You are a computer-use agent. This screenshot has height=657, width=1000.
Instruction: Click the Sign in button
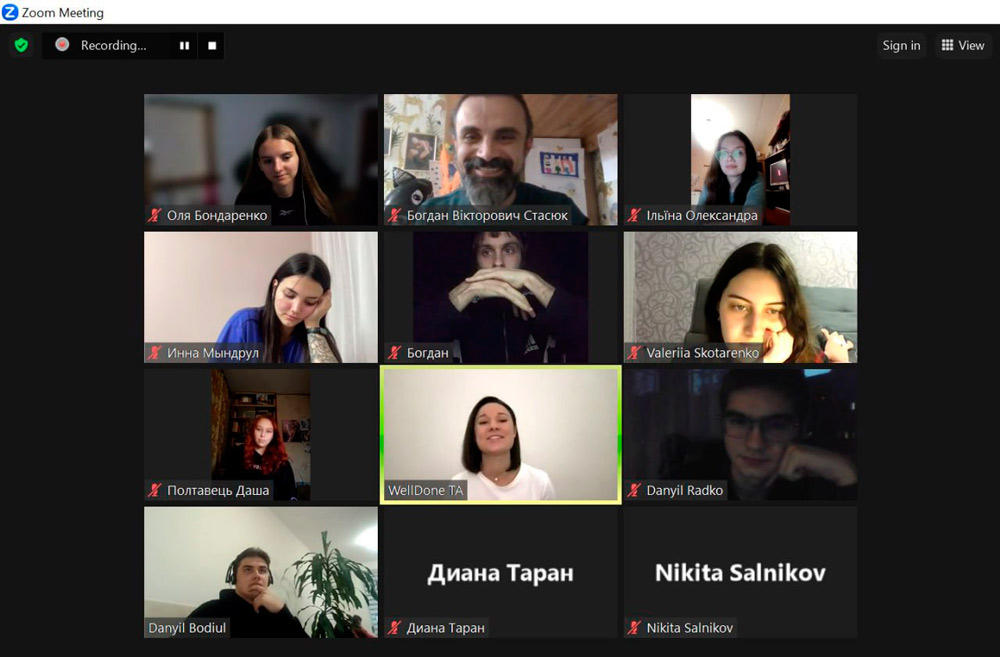pos(901,45)
